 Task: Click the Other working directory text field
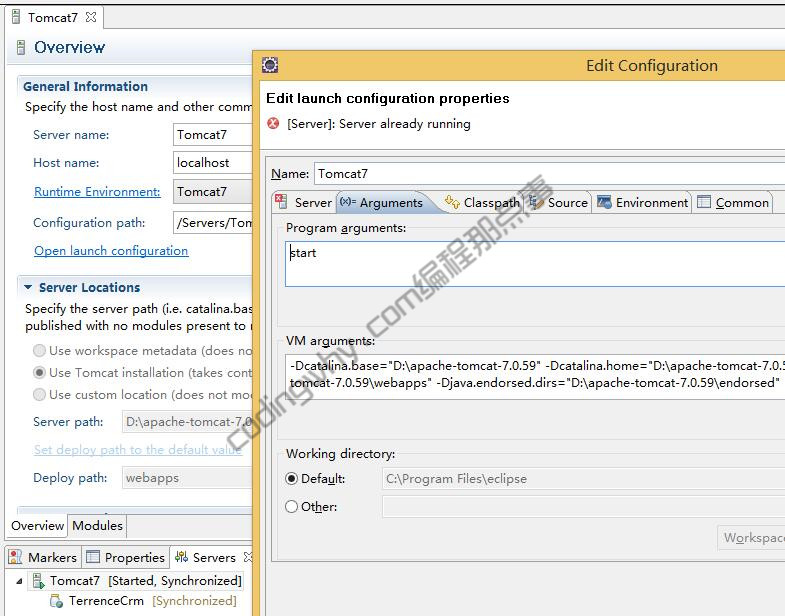coord(584,507)
